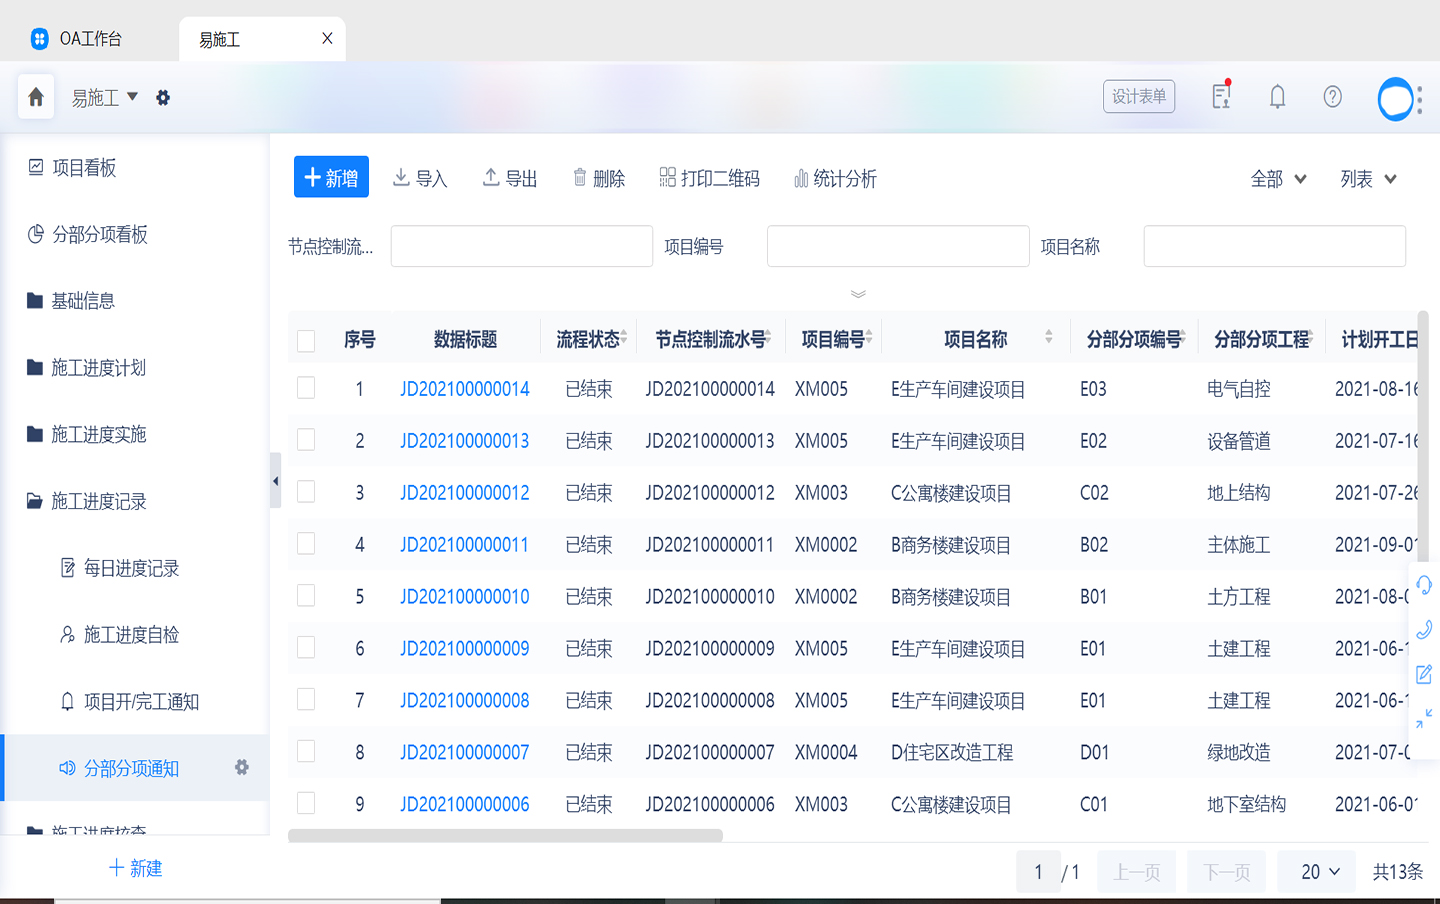The image size is (1440, 904).
Task: Open record link JD202100000010
Action: pyautogui.click(x=465, y=597)
